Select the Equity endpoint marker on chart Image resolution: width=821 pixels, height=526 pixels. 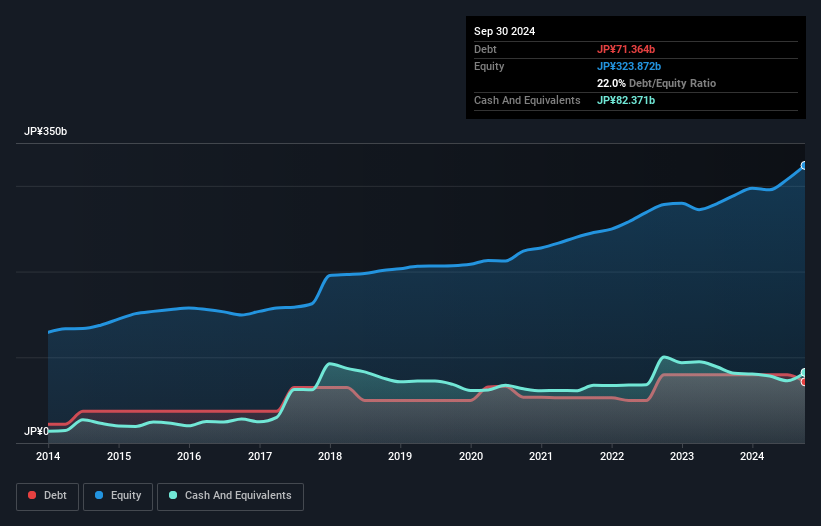(804, 165)
